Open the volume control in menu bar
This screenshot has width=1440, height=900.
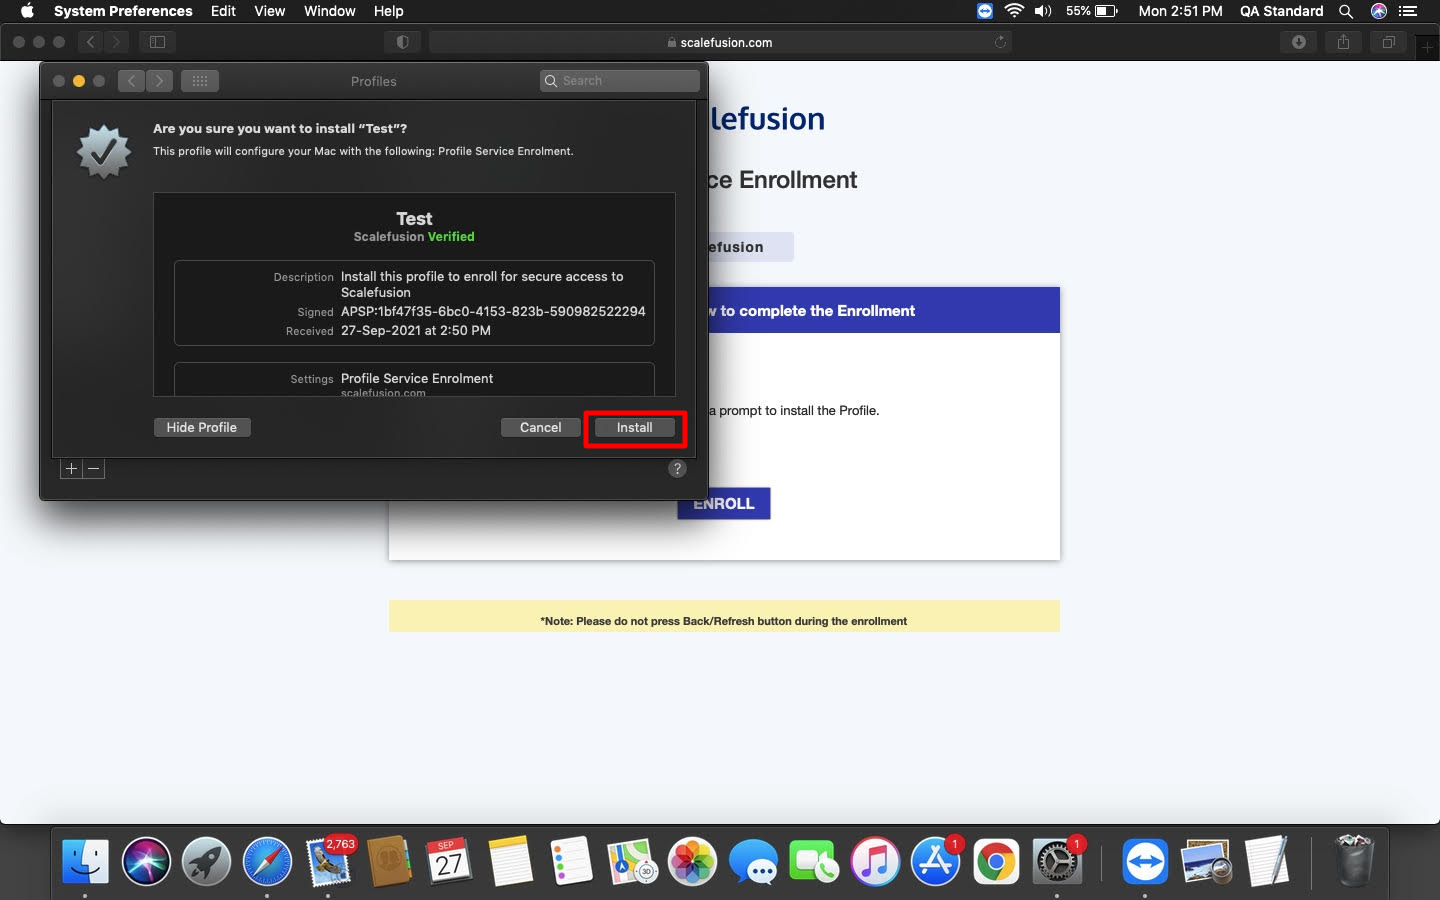pos(1043,11)
